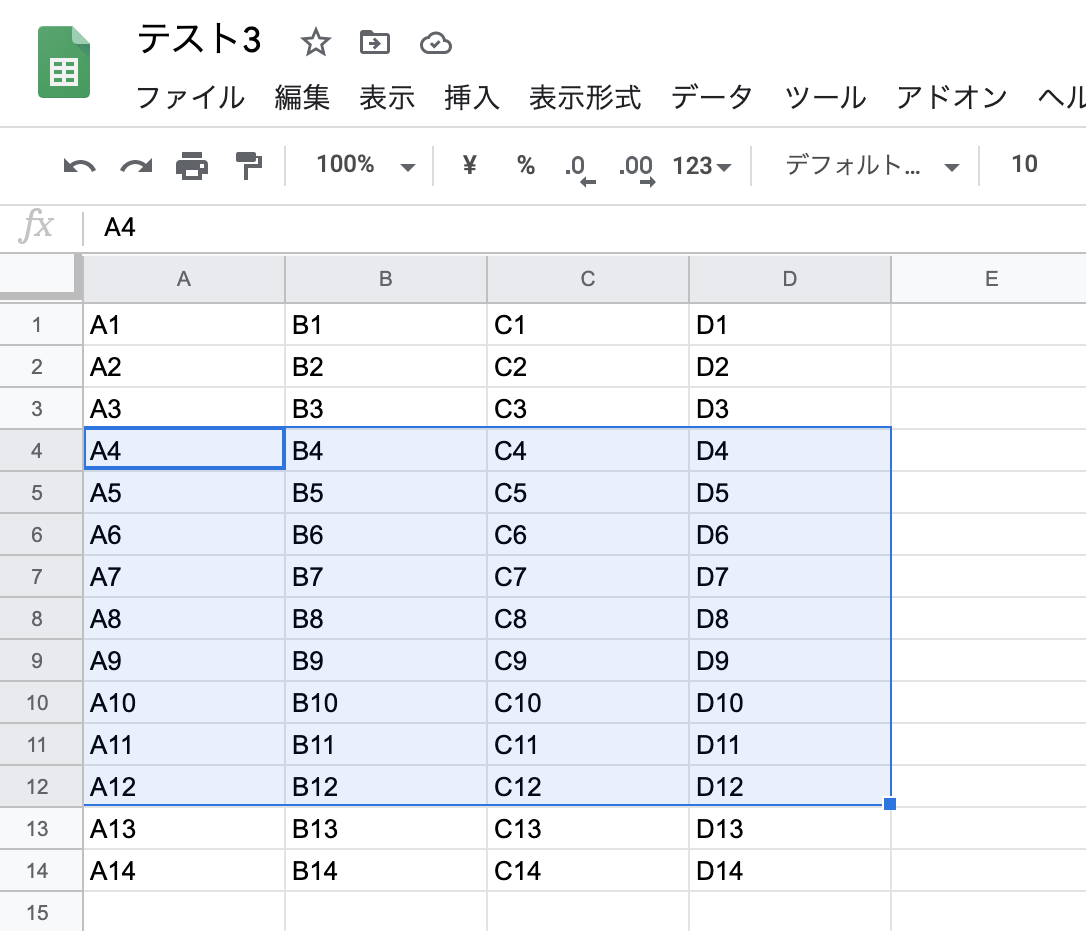Apply percent number format
The width and height of the screenshot is (1086, 931).
526,165
